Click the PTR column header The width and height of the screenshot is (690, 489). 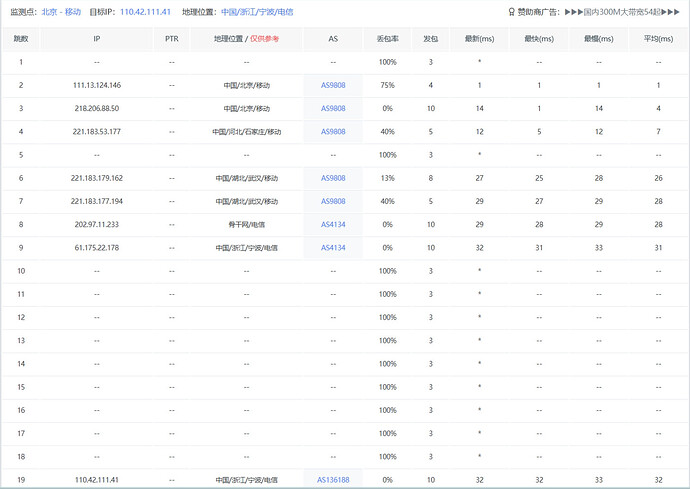(x=172, y=39)
